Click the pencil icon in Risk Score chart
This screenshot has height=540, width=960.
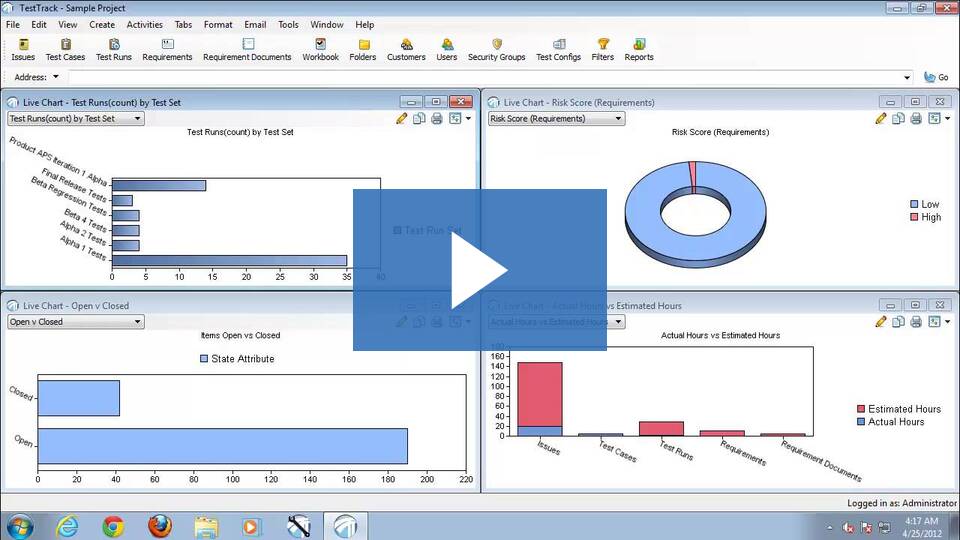click(x=881, y=119)
